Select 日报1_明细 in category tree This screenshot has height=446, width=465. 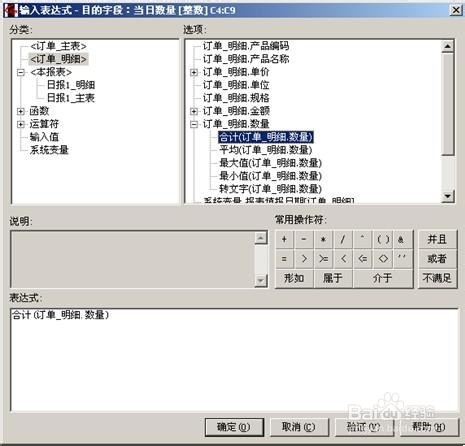tap(71, 85)
